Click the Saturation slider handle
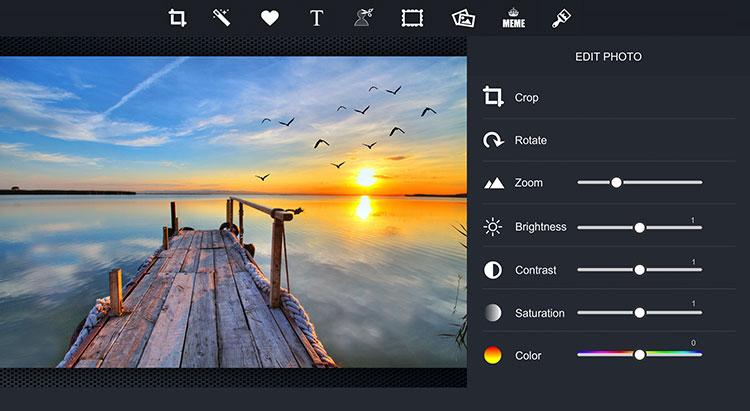 point(640,313)
